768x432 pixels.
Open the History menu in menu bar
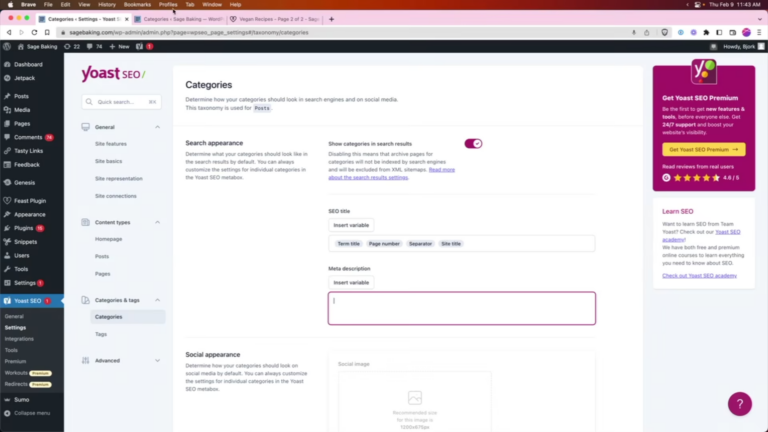107,4
